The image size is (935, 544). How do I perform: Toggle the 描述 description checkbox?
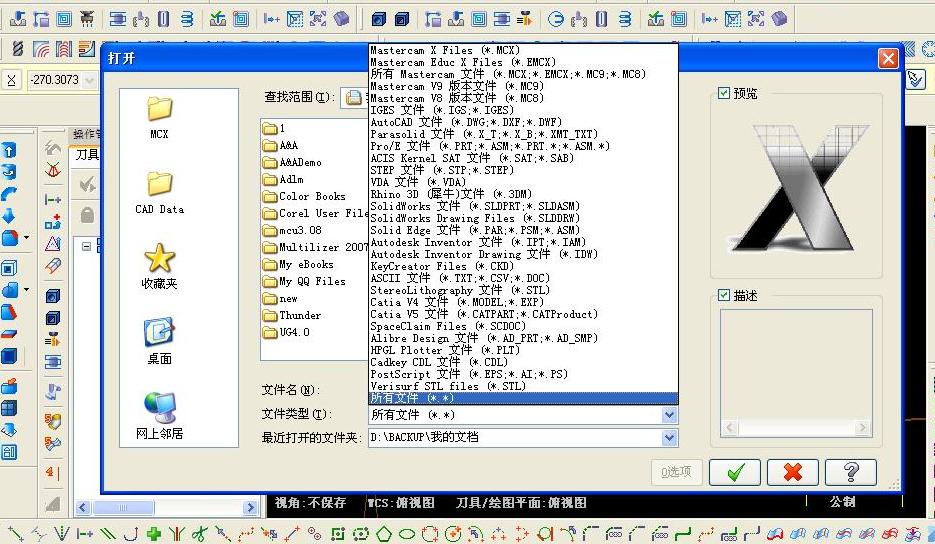(x=724, y=295)
